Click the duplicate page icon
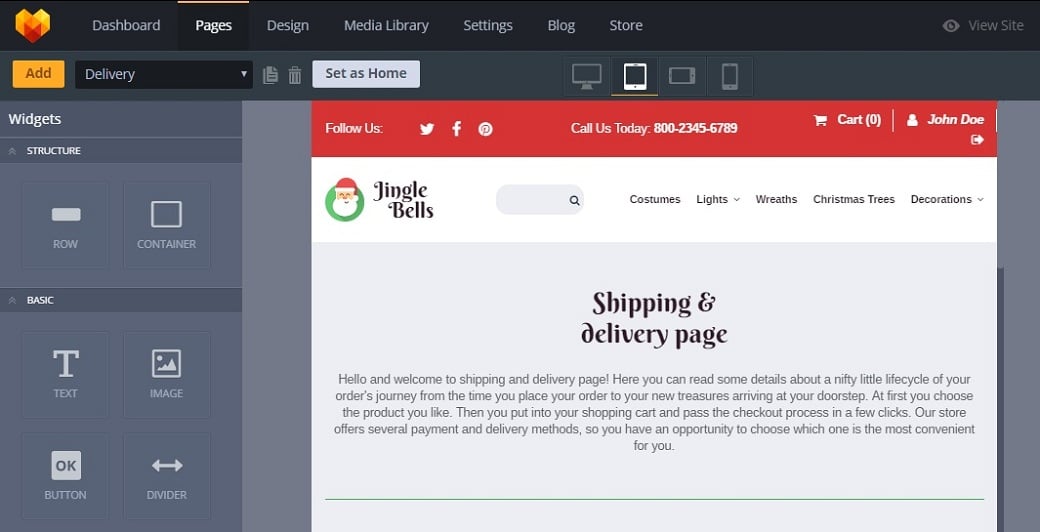1040x532 pixels. [x=270, y=75]
